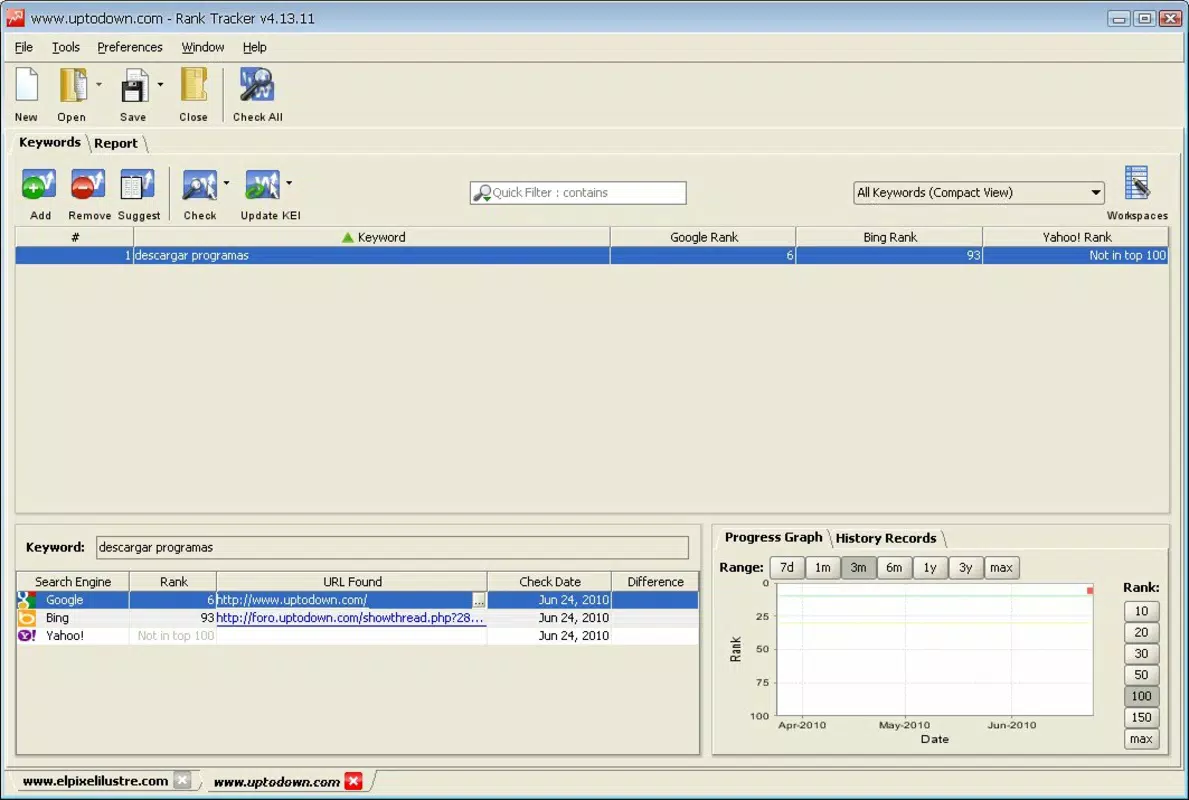Open the Window menu
Viewport: 1189px width, 800px height.
tap(202, 47)
